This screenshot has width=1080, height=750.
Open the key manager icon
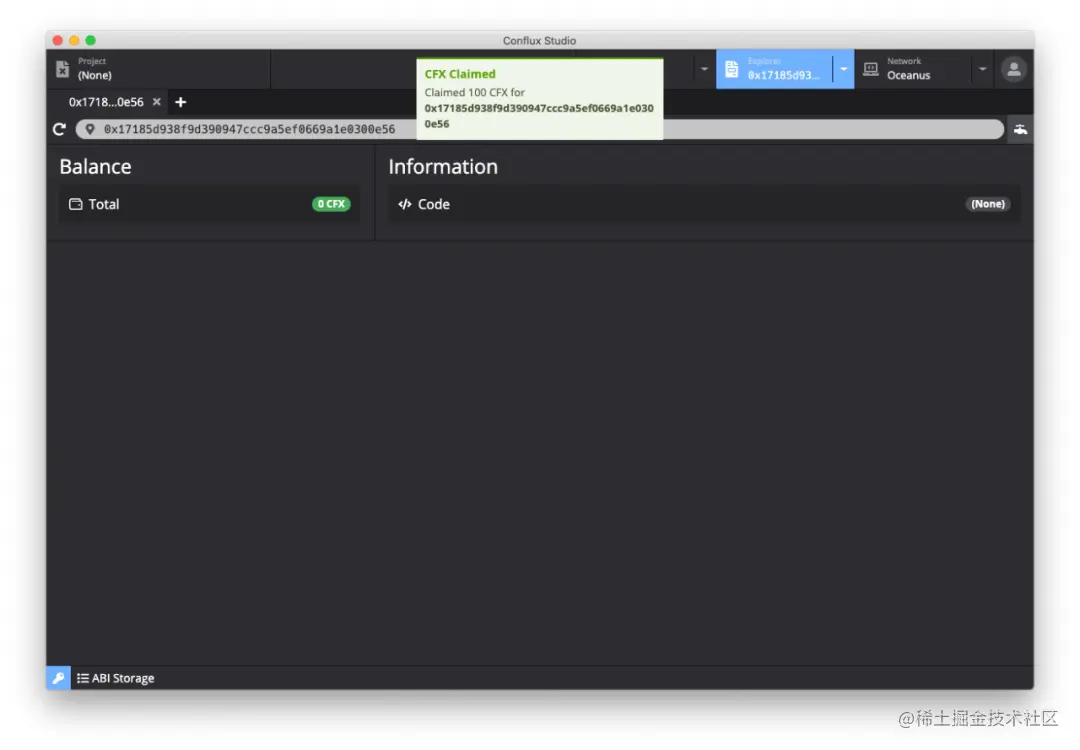(59, 678)
